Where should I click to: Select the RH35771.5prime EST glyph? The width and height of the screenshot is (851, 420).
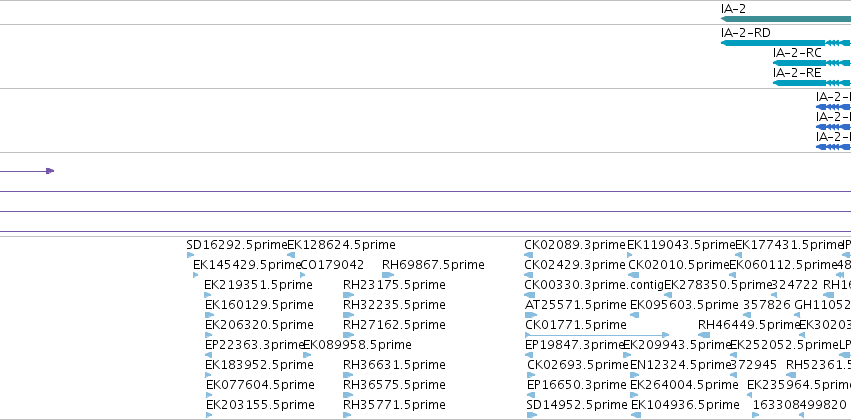[348, 415]
